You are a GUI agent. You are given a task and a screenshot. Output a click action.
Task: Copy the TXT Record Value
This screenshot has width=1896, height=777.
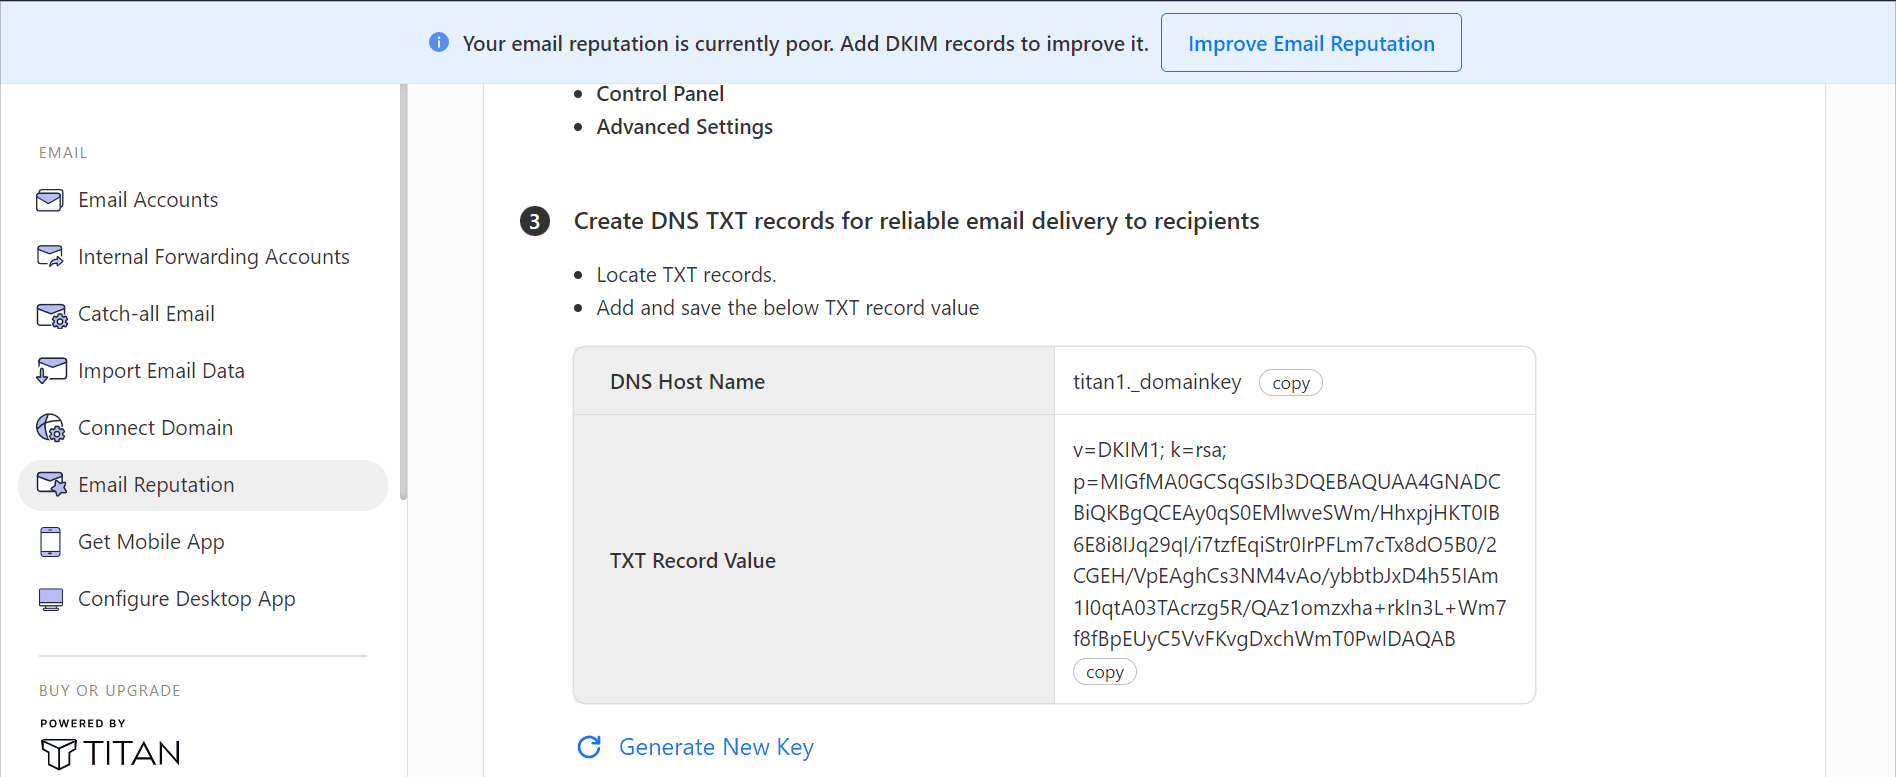coord(1105,672)
